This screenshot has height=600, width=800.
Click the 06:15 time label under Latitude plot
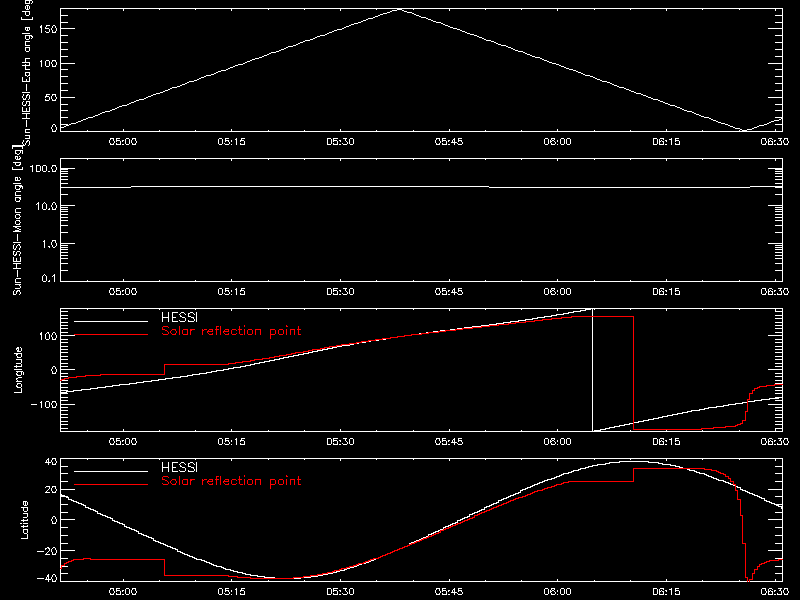(x=666, y=592)
